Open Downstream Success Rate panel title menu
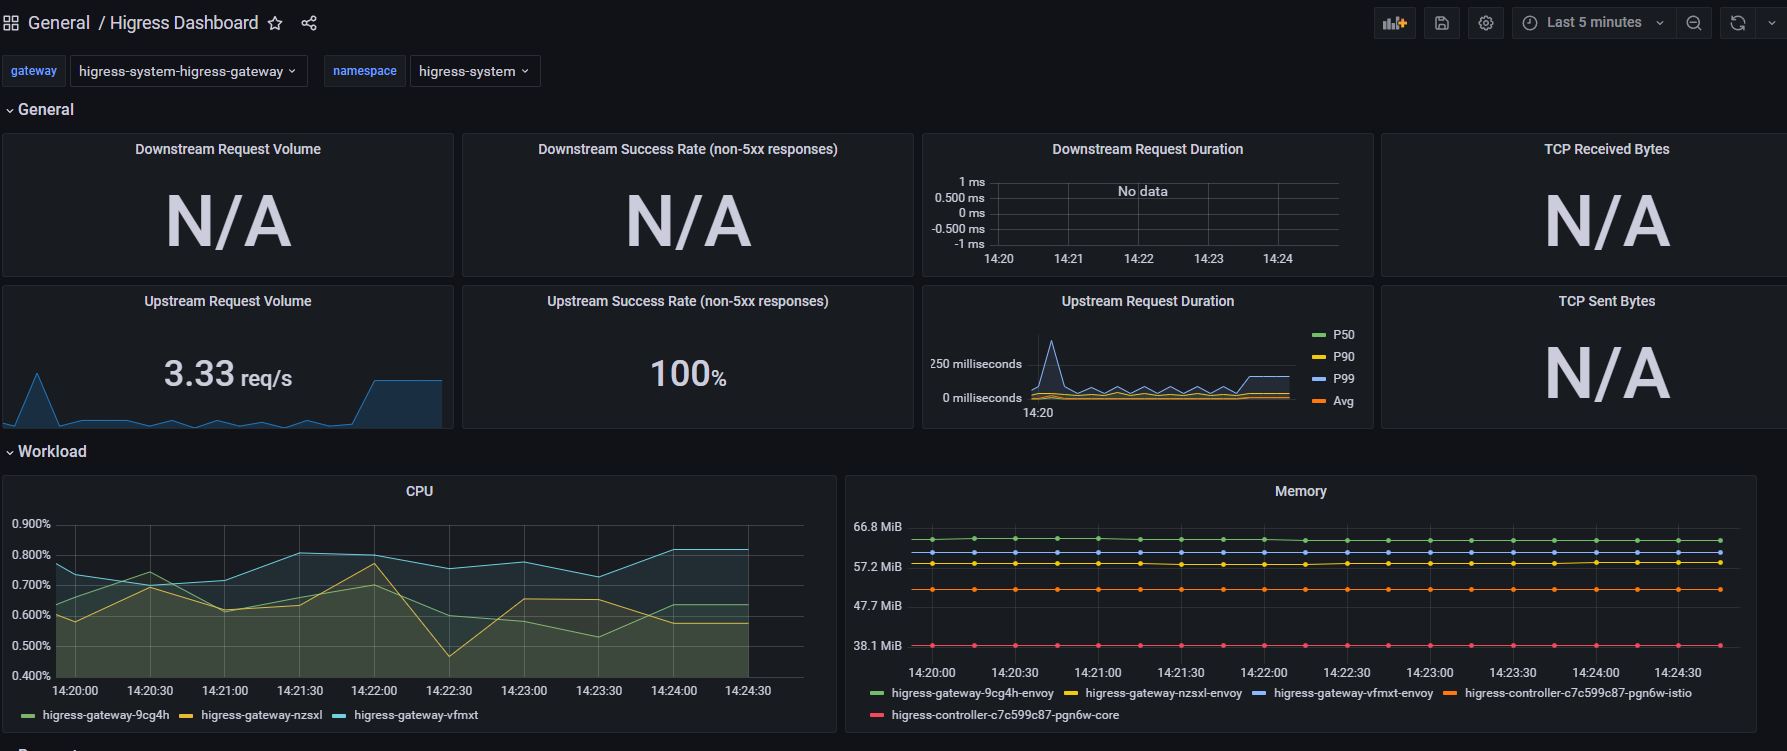Image resolution: width=1787 pixels, height=751 pixels. tap(688, 149)
